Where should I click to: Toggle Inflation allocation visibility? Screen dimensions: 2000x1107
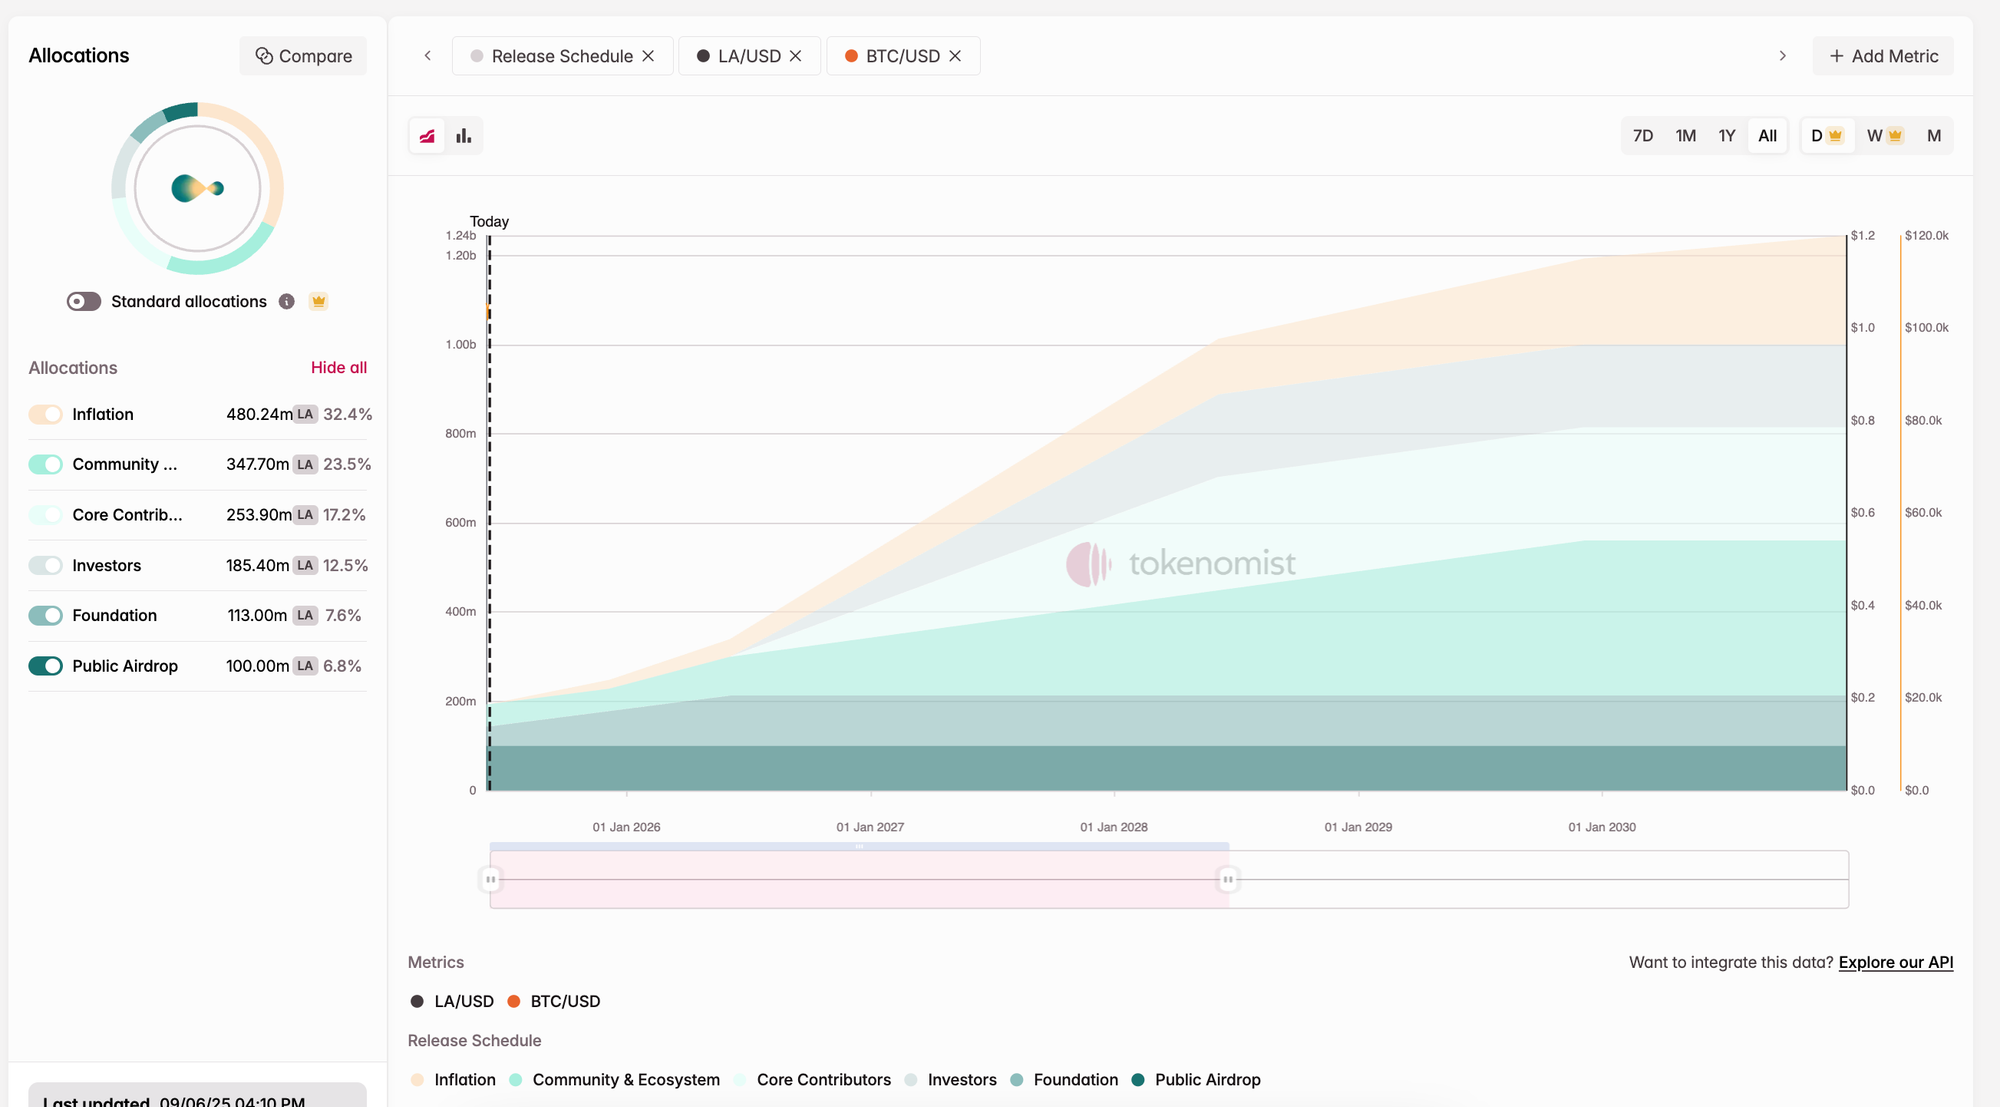click(46, 414)
